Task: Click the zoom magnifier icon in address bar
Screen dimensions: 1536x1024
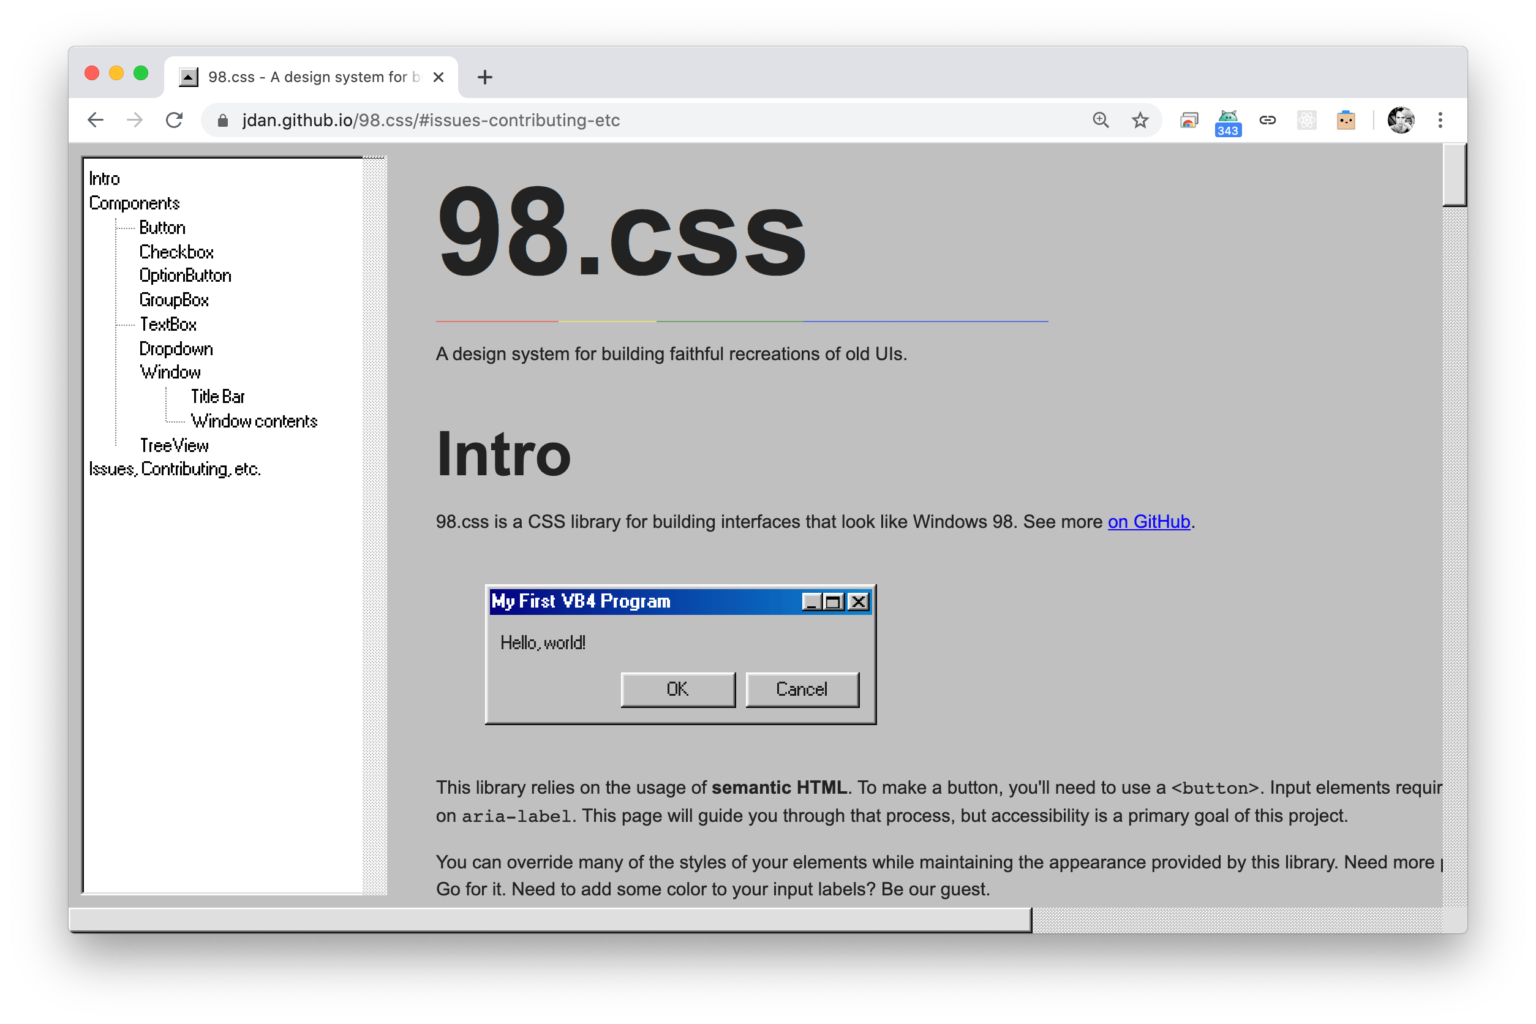Action: [1101, 120]
